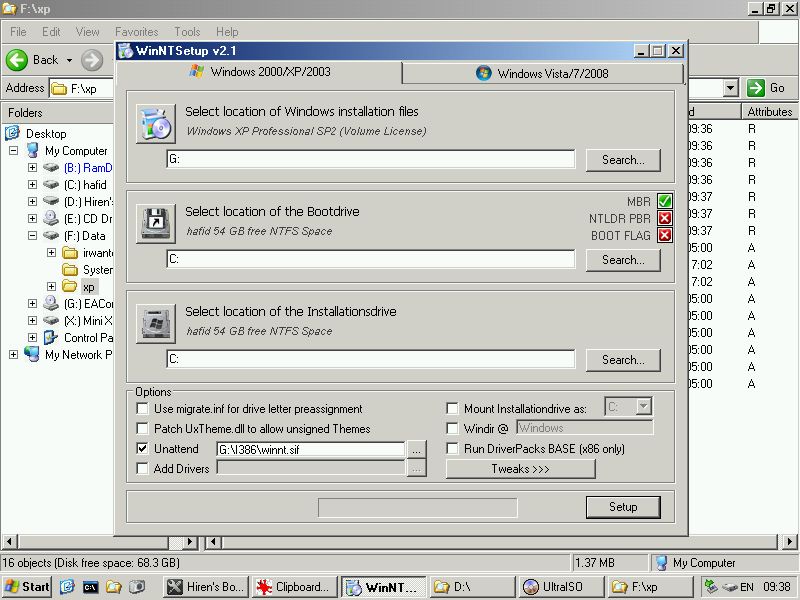Uncheck the Unattend checkbox

142,448
